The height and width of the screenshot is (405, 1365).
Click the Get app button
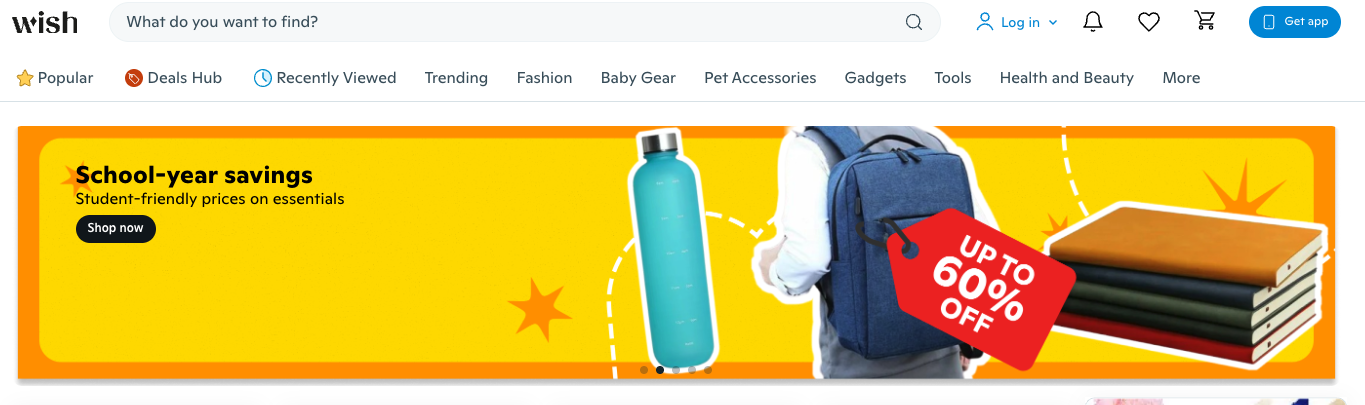pos(1295,22)
